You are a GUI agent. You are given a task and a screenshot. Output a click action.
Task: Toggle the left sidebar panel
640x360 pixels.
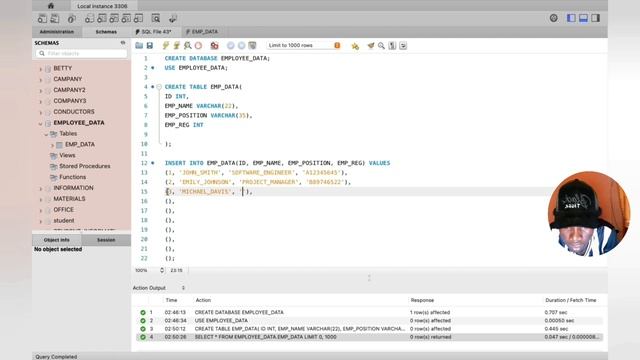(571, 18)
